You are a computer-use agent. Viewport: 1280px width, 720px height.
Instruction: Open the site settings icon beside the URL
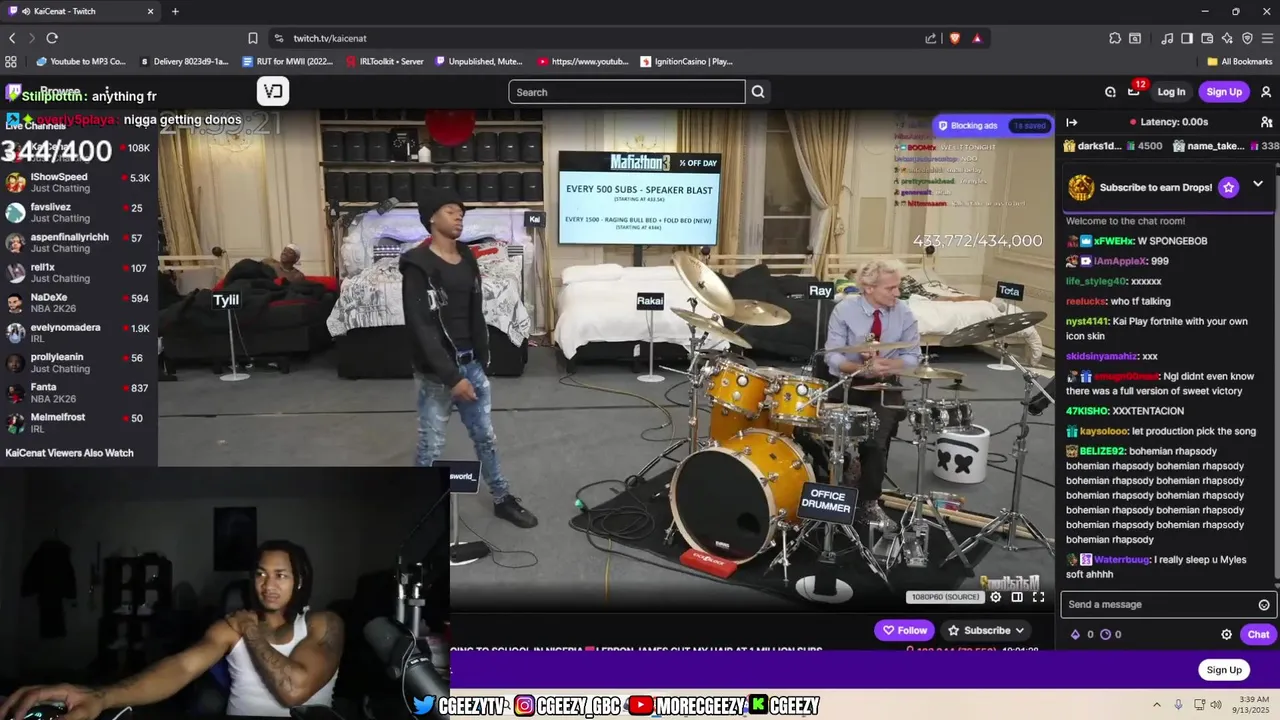coord(279,38)
